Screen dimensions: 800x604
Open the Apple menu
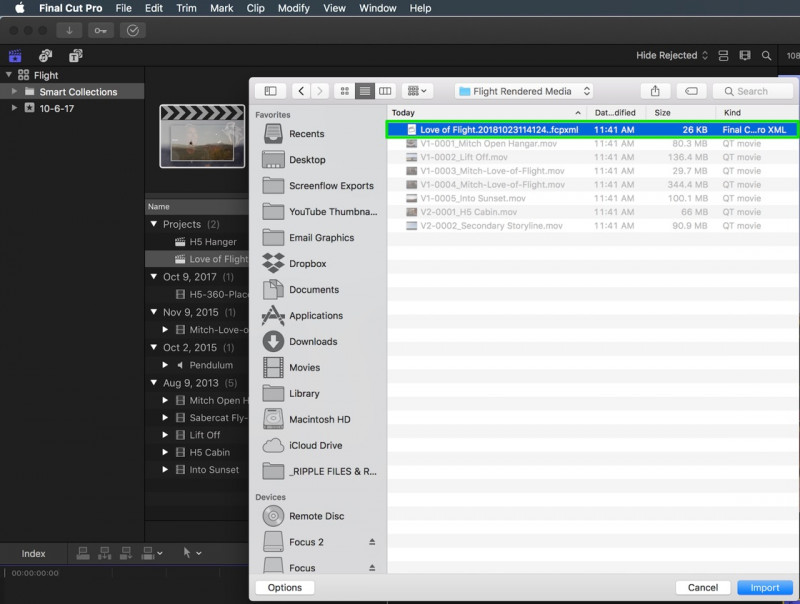click(x=19, y=8)
